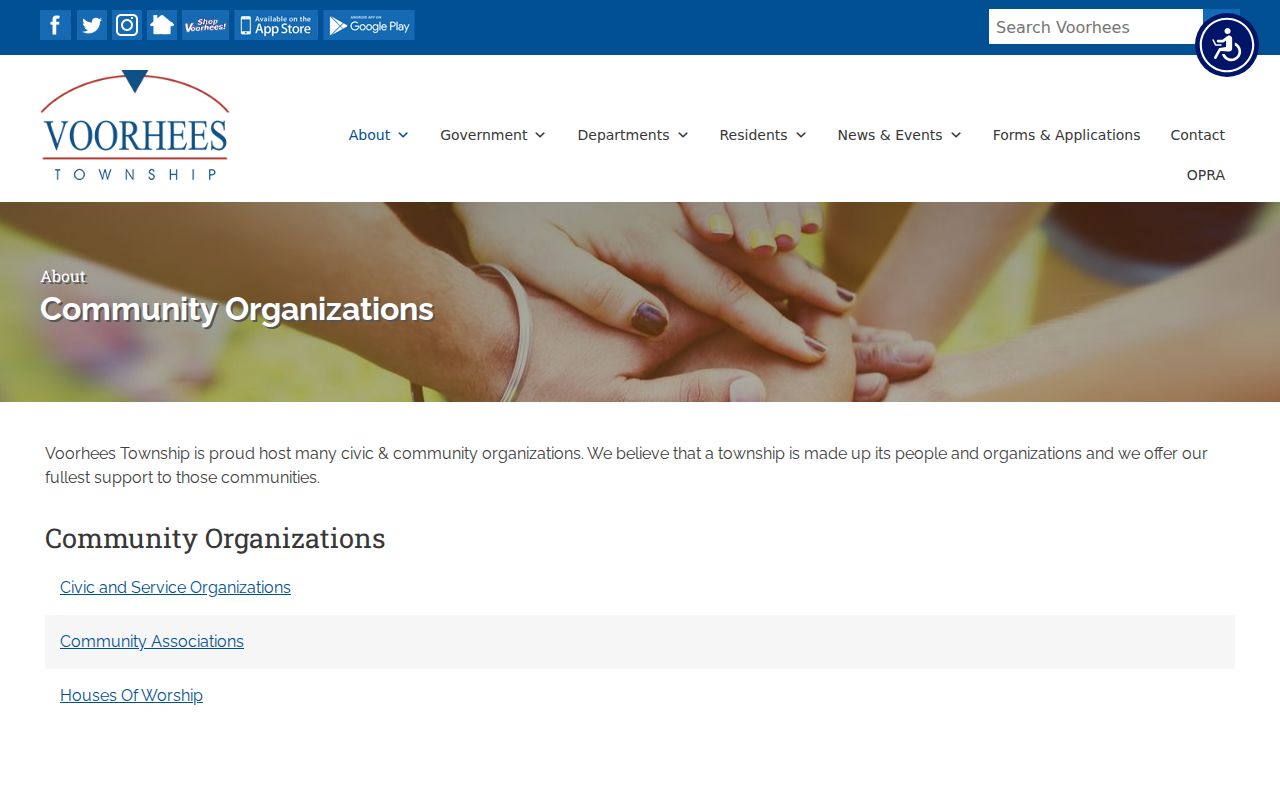Expand the Departments dropdown menu
Image resolution: width=1280 pixels, height=800 pixels.
coord(633,135)
